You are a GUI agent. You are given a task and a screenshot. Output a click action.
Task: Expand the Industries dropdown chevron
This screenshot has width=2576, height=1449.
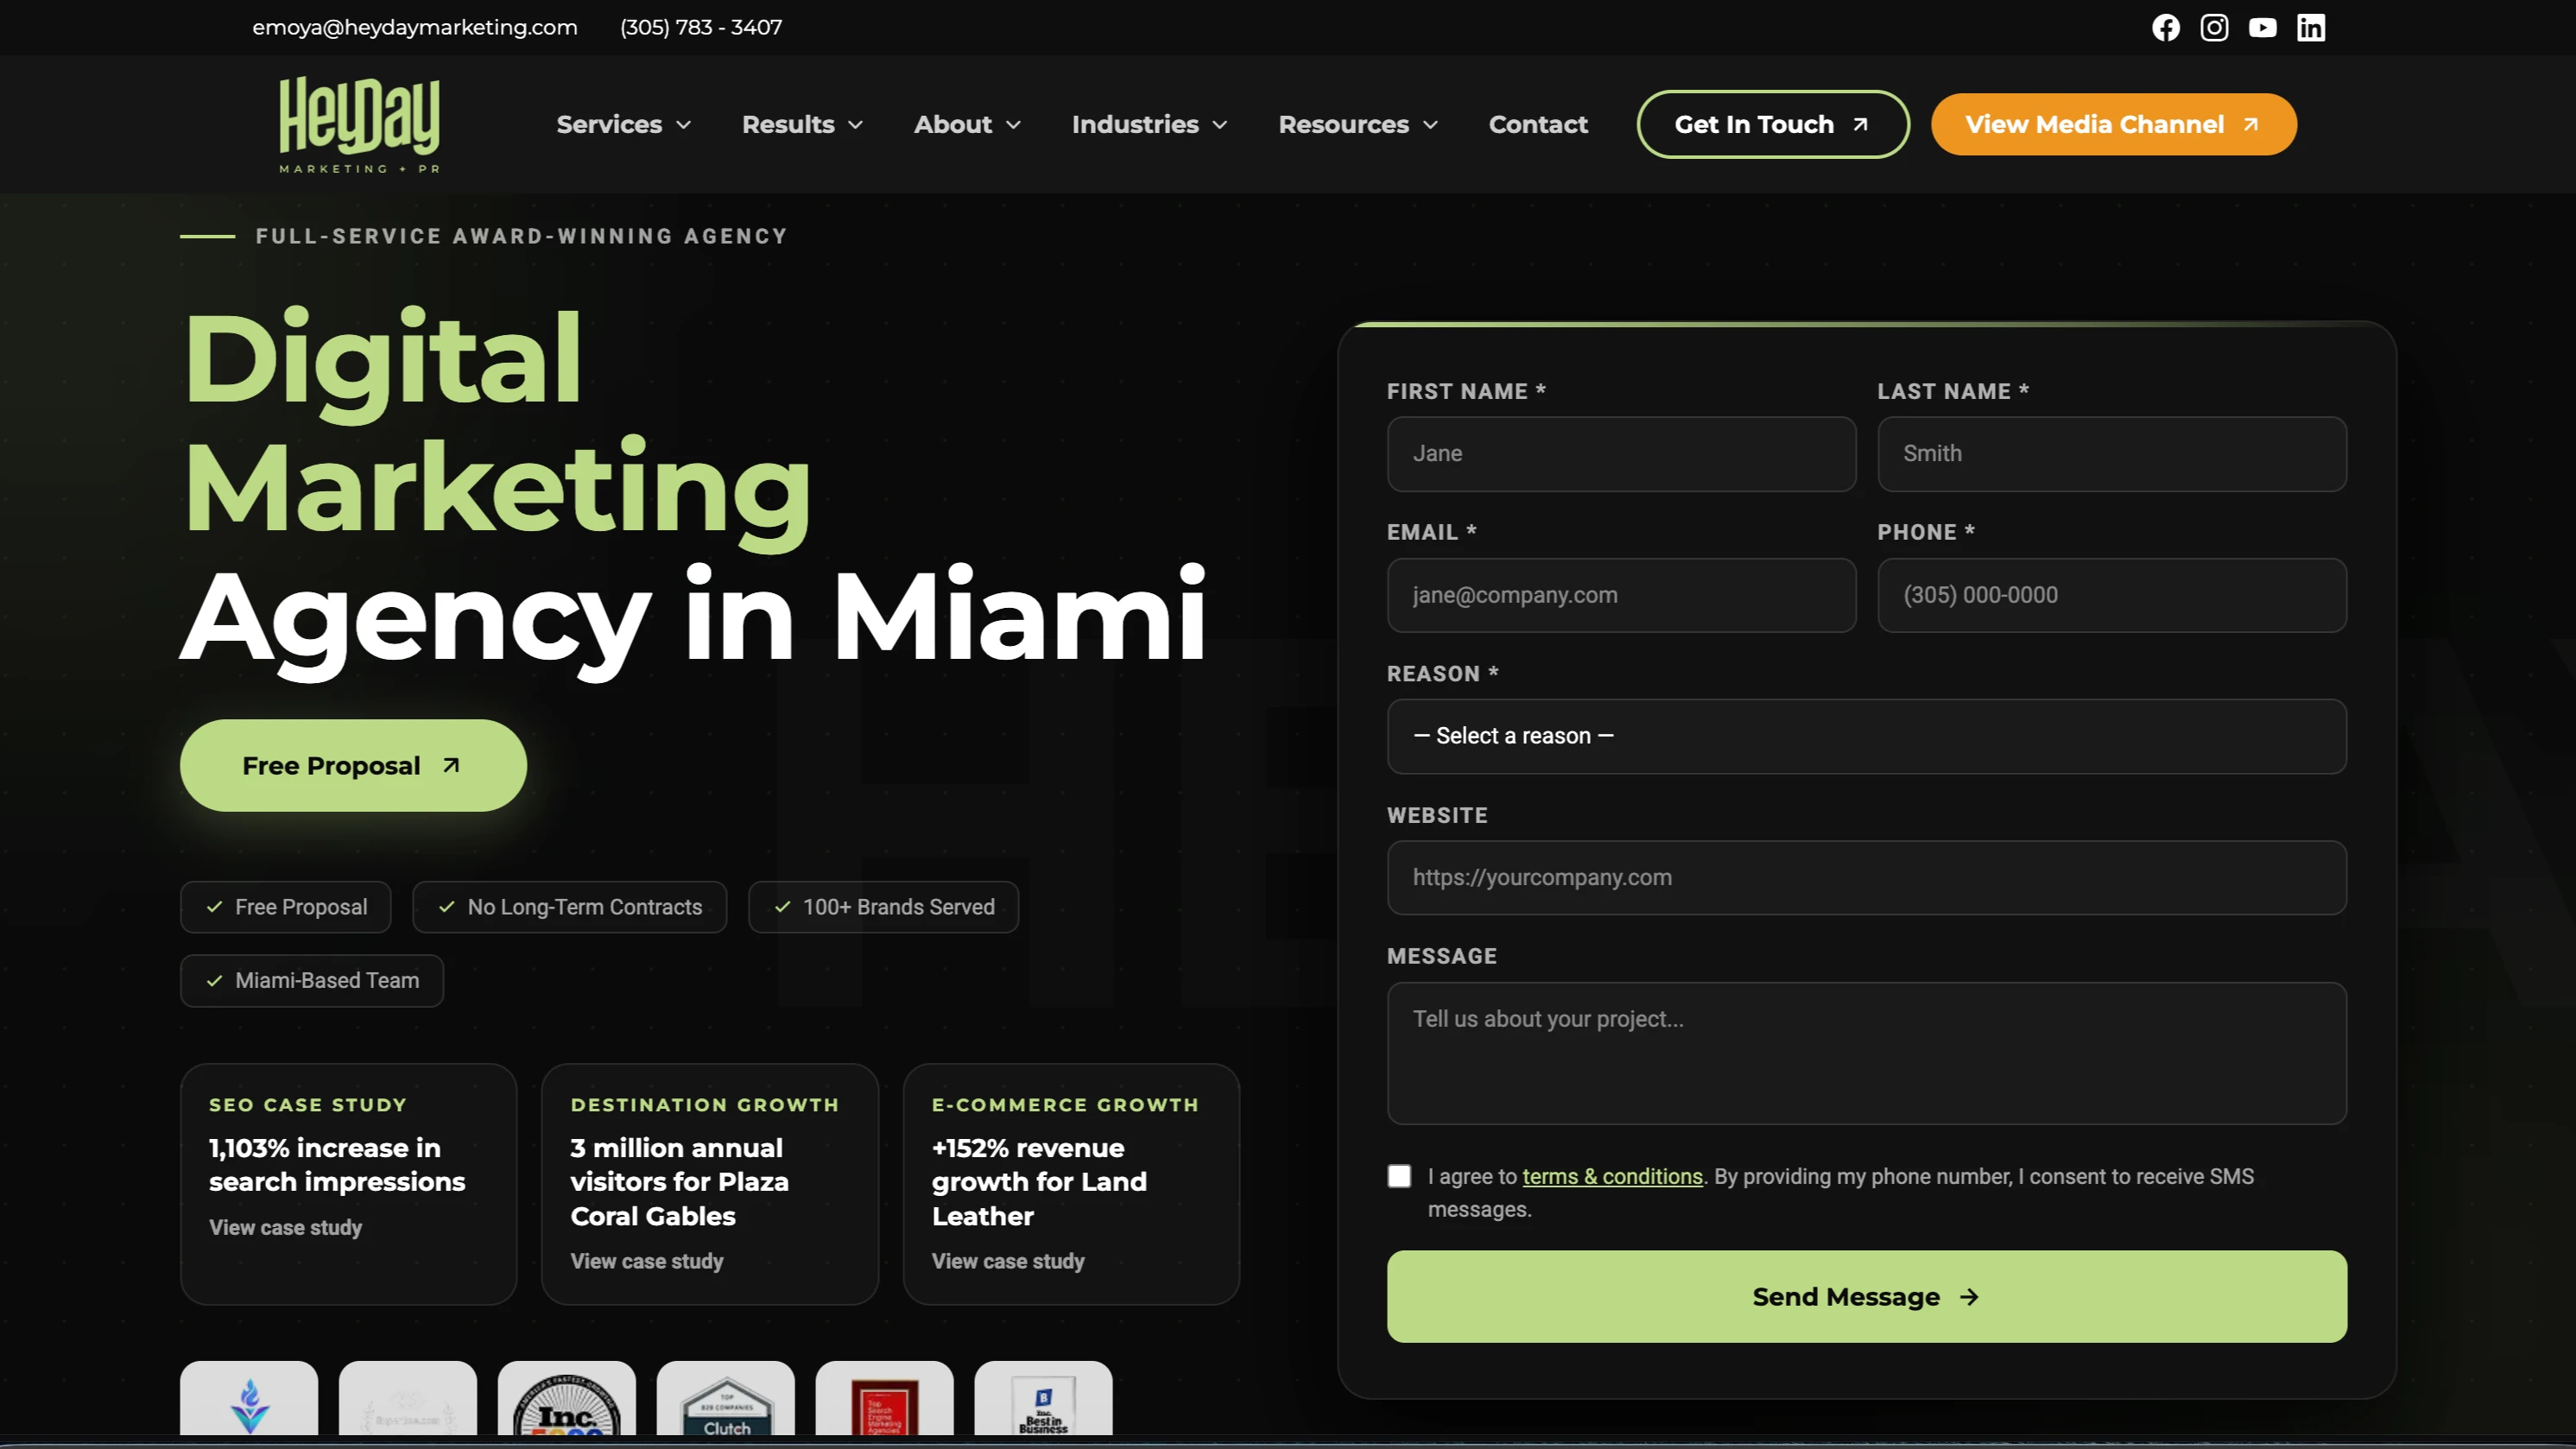1220,125
